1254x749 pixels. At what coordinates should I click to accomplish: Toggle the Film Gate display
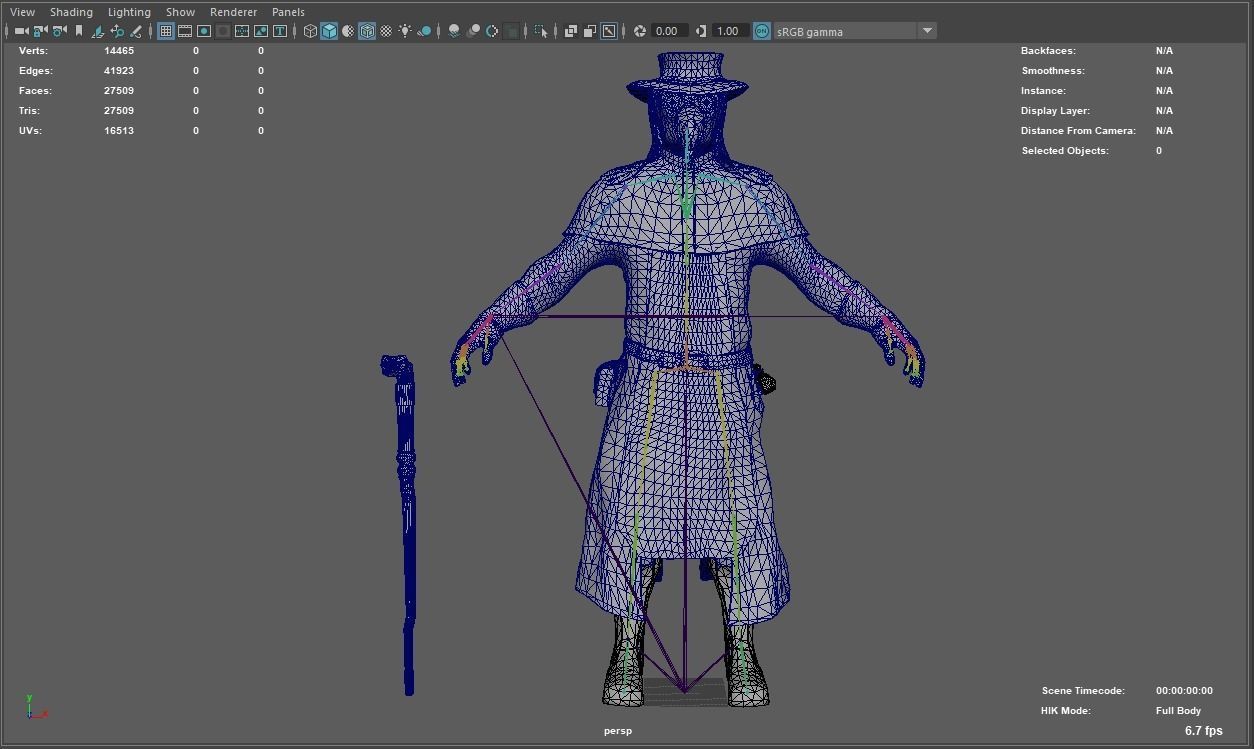185,31
